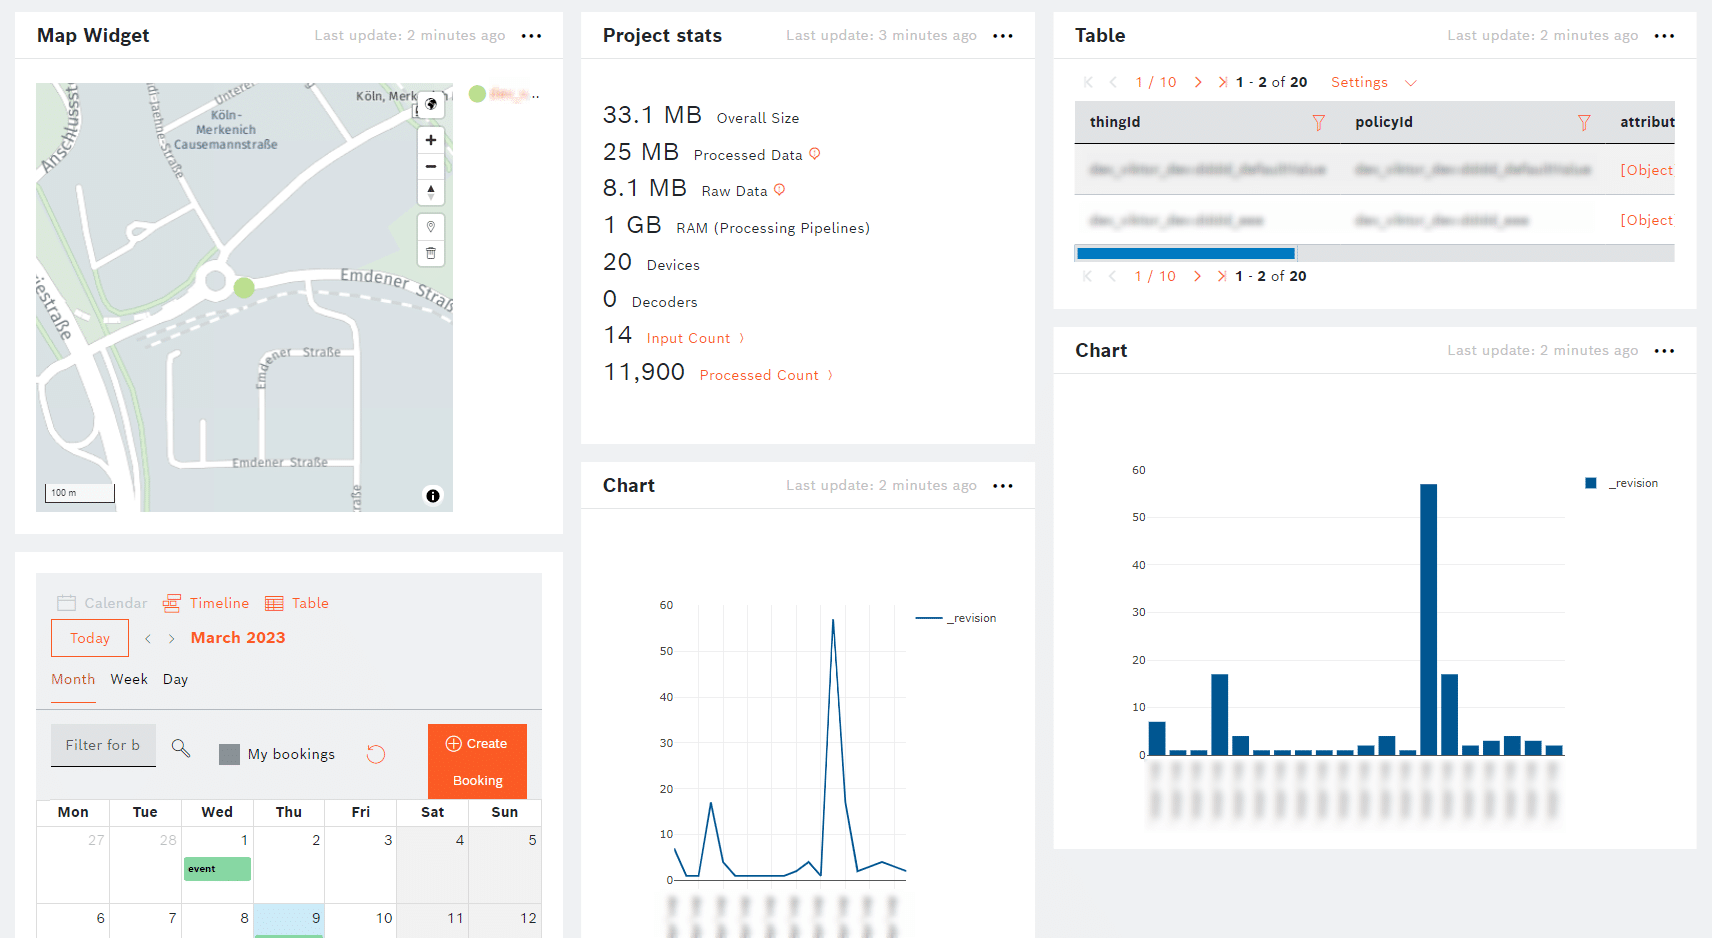The image size is (1712, 938).
Task: Toggle the My bookings checkbox
Action: pos(229,754)
